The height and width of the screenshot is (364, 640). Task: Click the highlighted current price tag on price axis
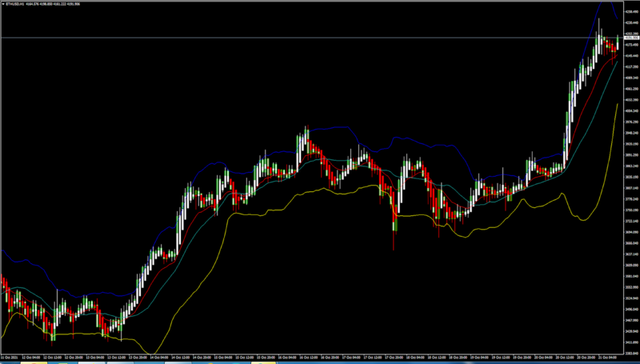click(632, 38)
